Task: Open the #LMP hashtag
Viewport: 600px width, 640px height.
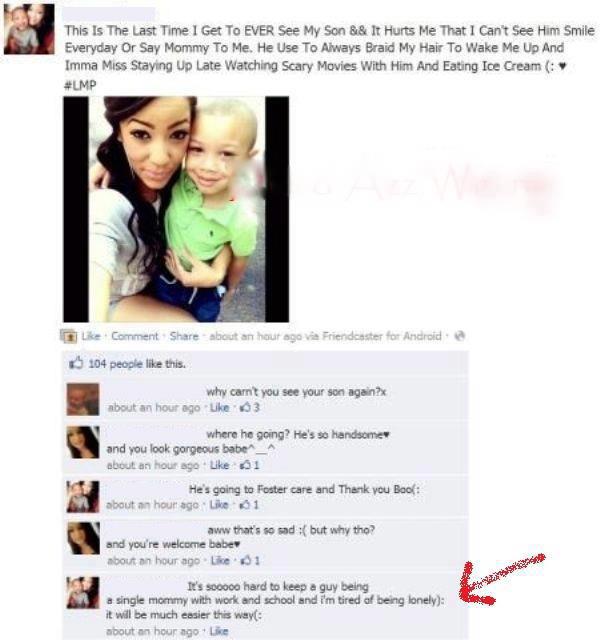Action: tap(80, 85)
